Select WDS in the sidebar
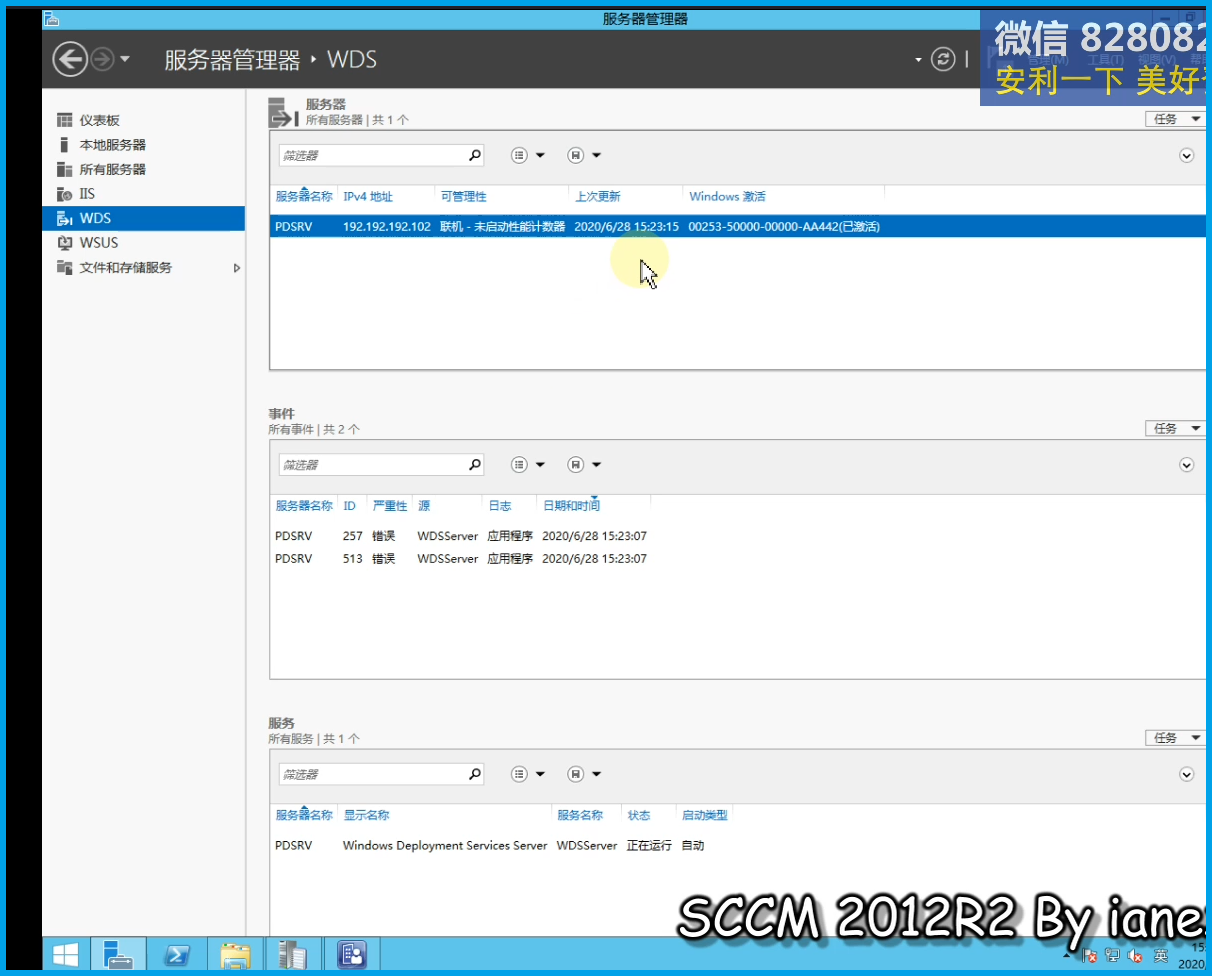This screenshot has width=1212, height=976. click(x=144, y=218)
